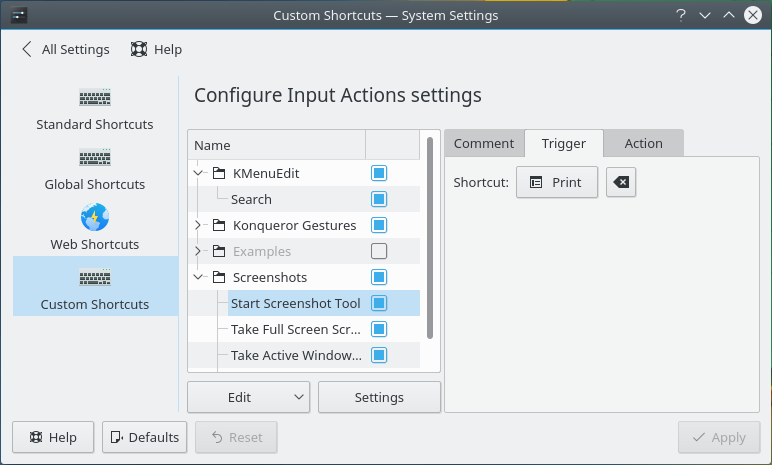Open Standard Shortcuts keyboard icon
Viewport: 772px width, 465px height.
(x=95, y=98)
